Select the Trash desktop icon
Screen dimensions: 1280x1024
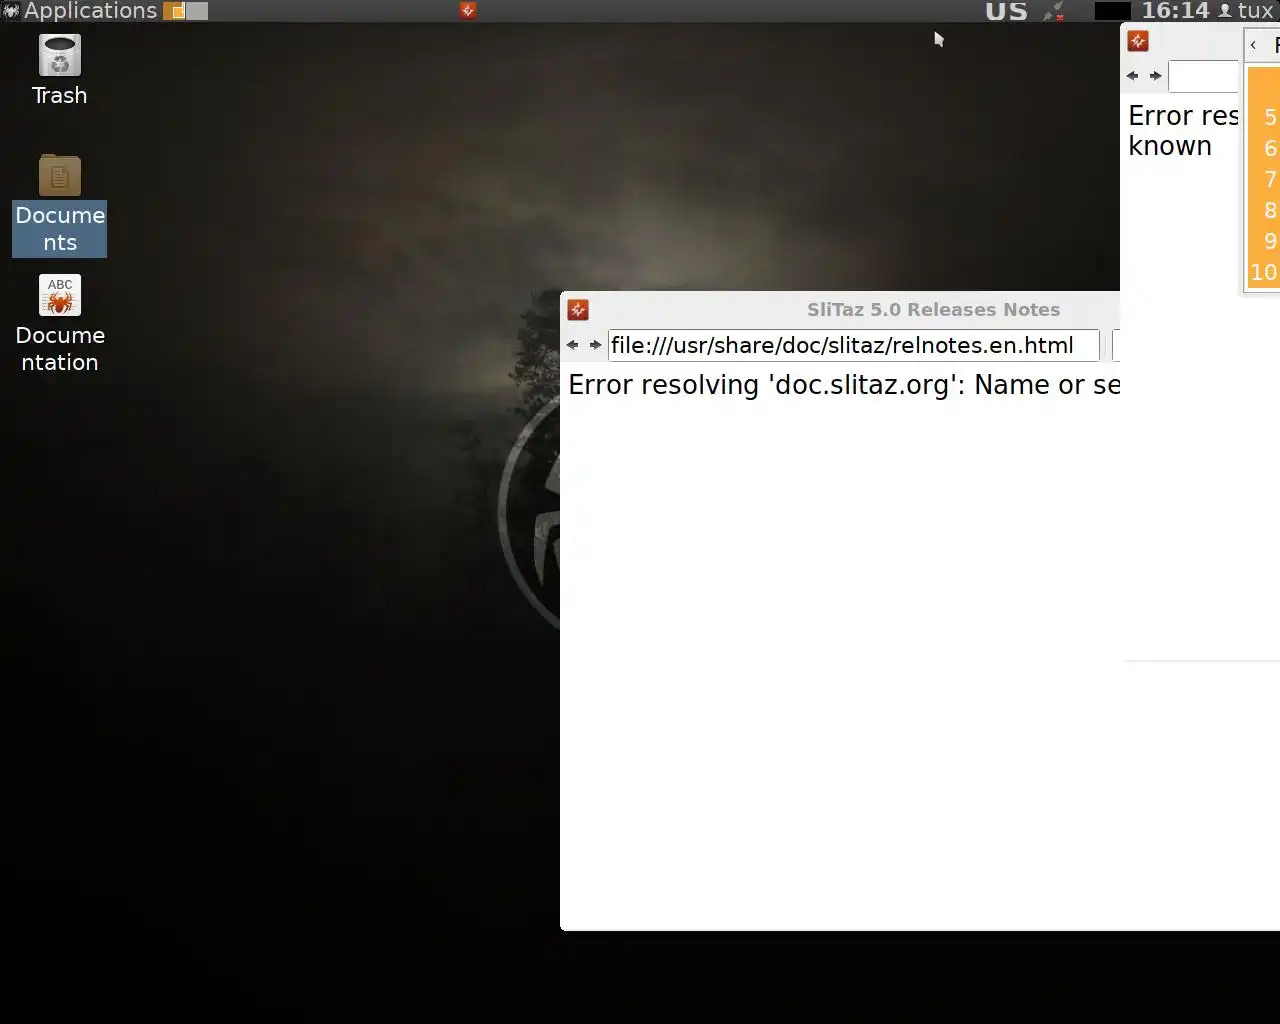pyautogui.click(x=60, y=70)
